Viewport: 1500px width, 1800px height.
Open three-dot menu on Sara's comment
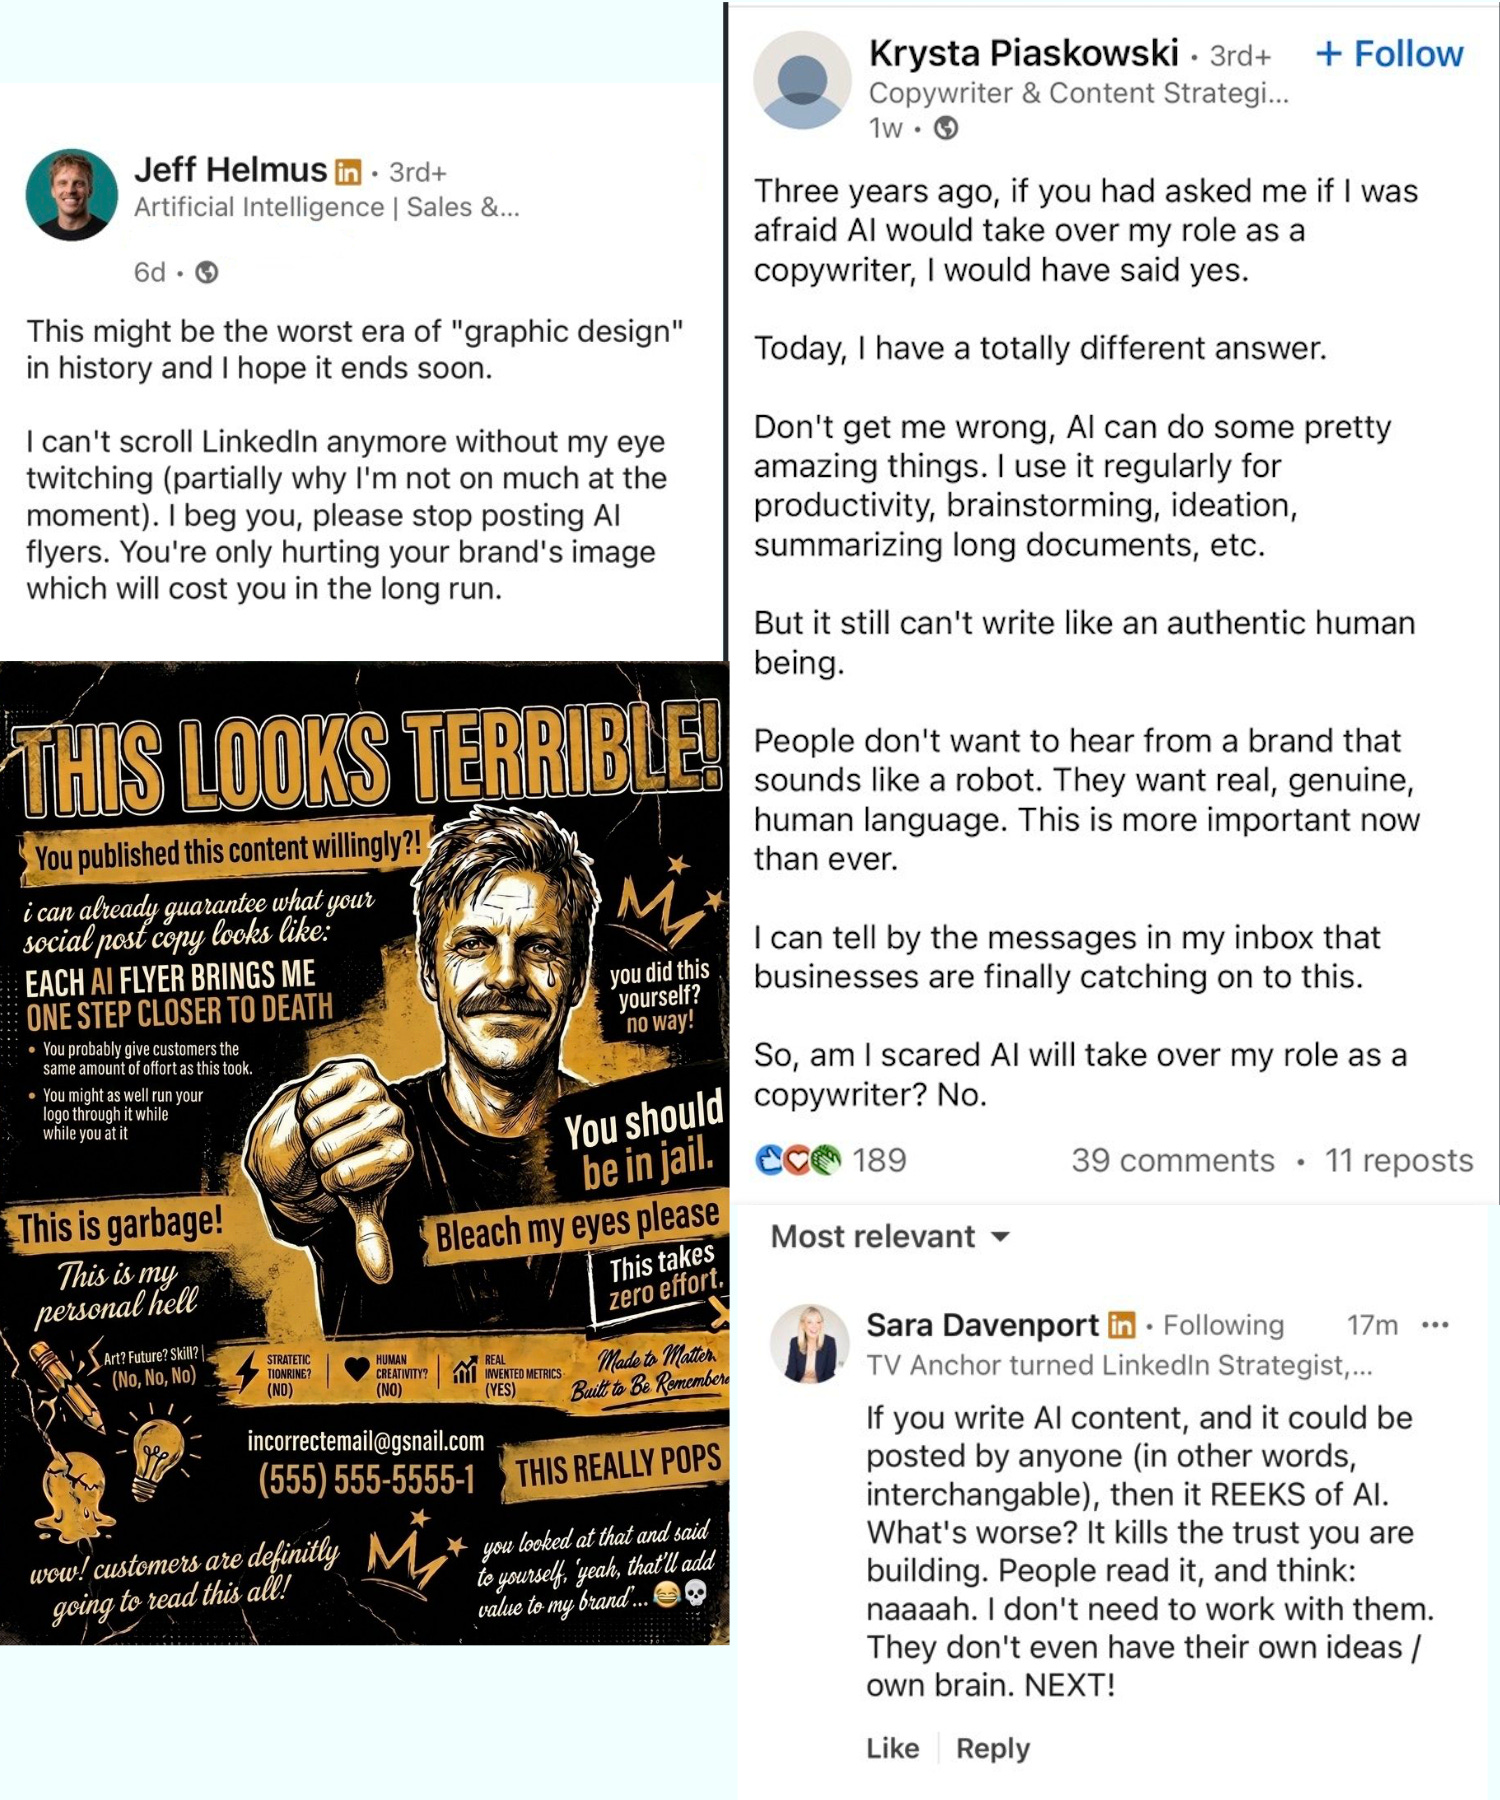tap(1435, 1325)
